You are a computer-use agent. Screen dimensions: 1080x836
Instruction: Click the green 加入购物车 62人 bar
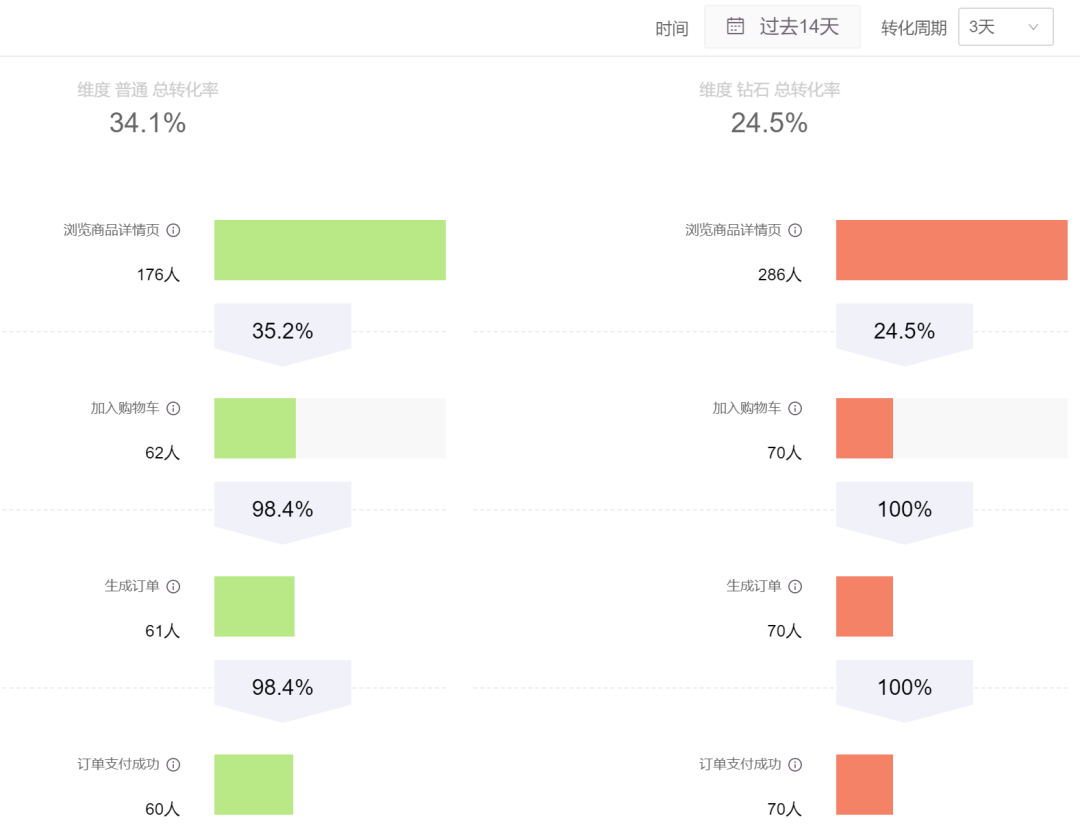255,428
